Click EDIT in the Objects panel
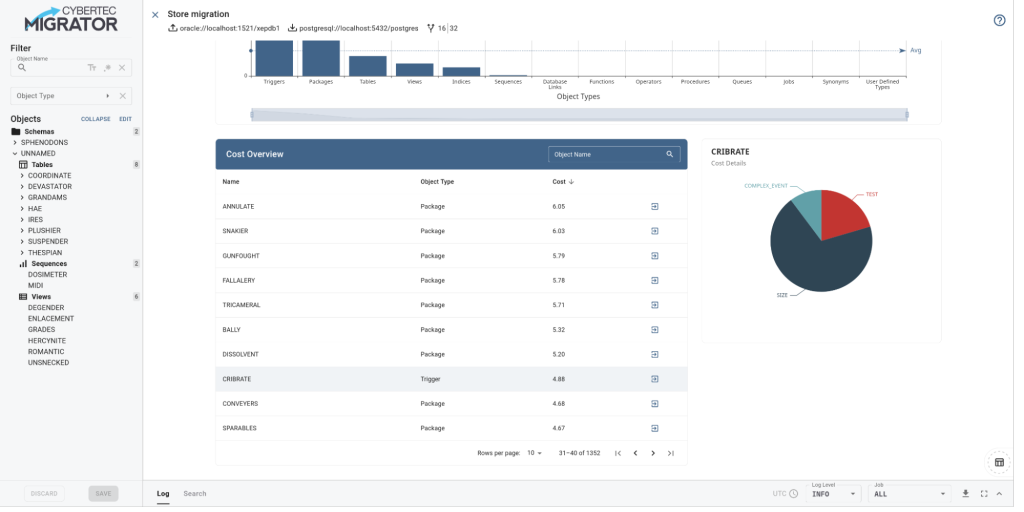 coord(125,119)
